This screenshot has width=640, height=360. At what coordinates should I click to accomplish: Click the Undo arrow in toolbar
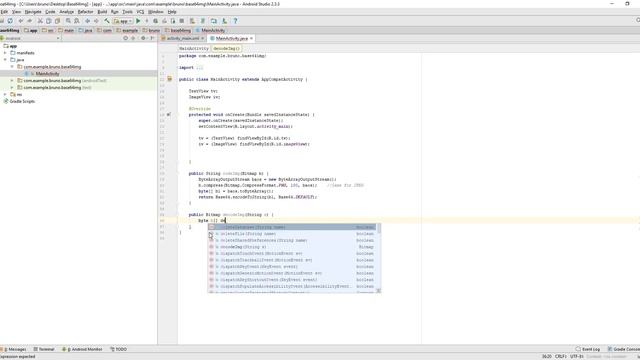coord(21,21)
